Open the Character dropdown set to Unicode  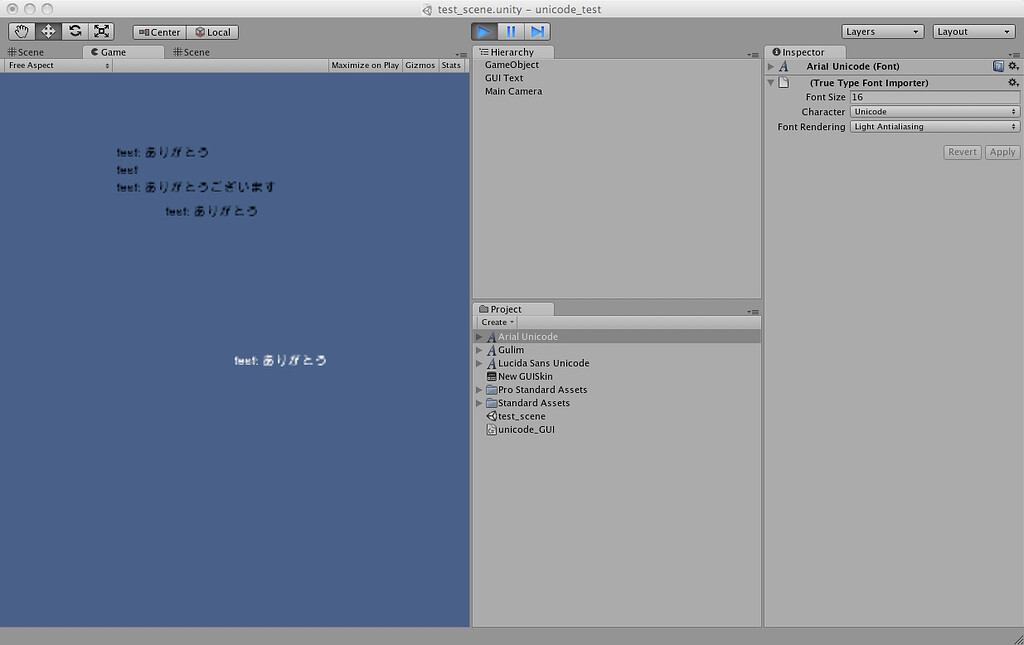(x=934, y=111)
